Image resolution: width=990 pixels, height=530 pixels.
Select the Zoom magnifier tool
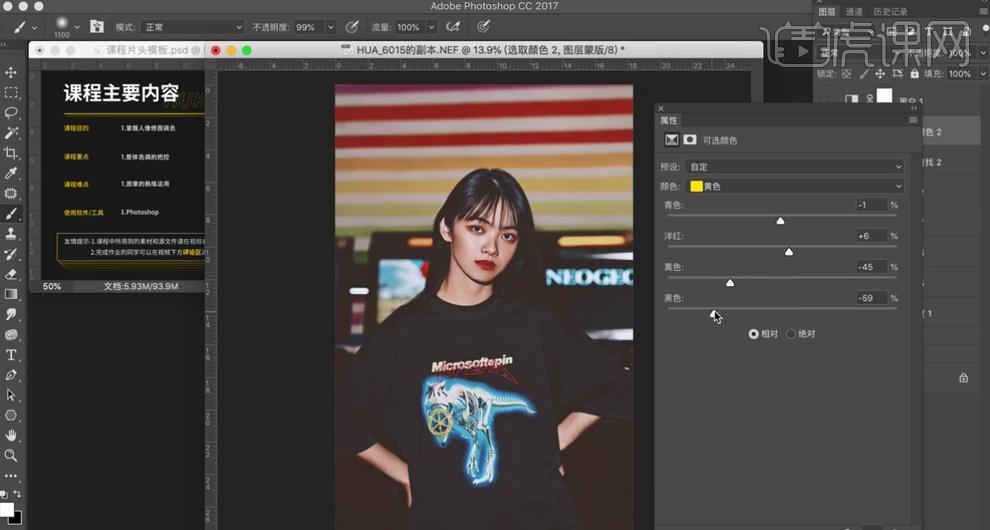click(11, 455)
